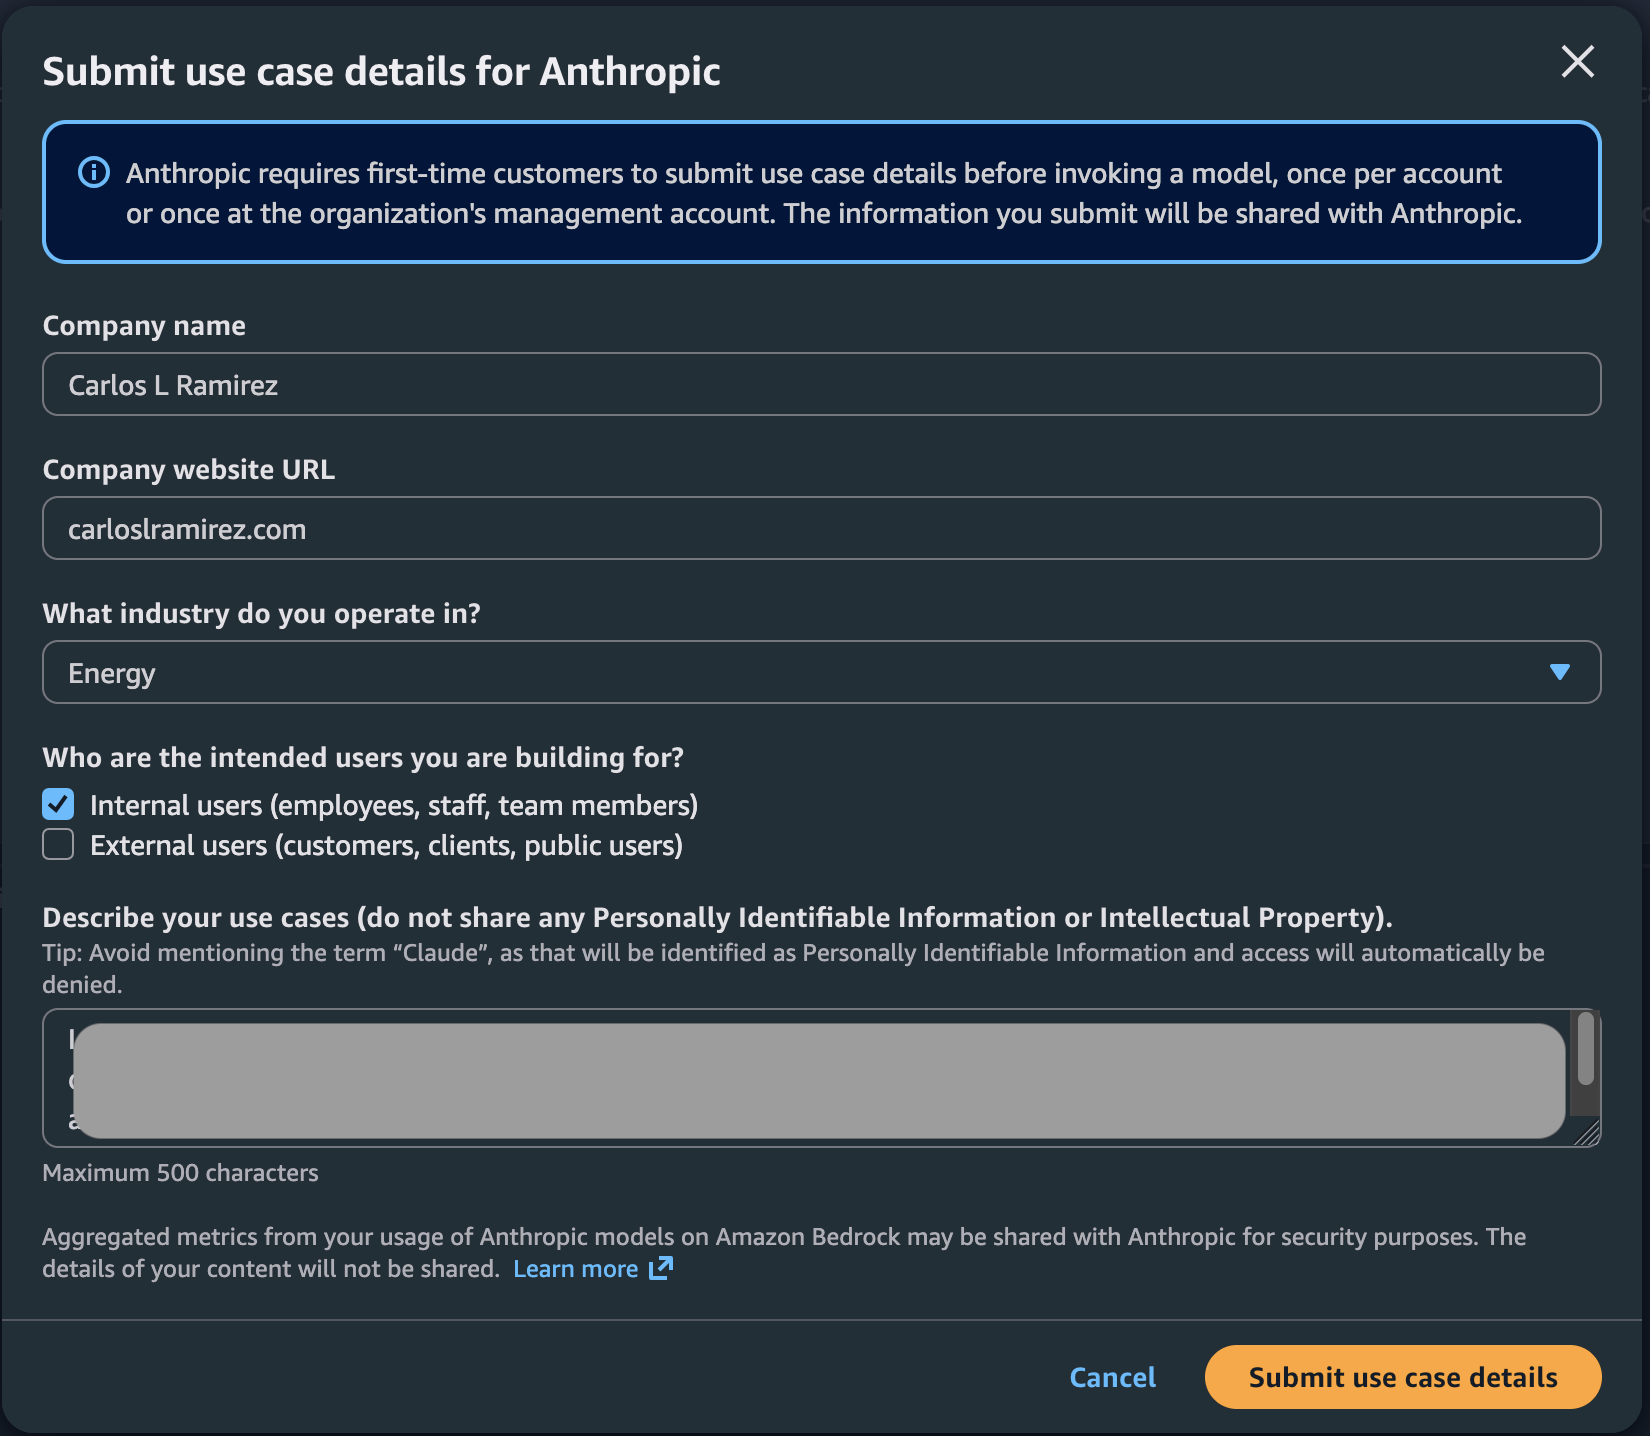This screenshot has width=1650, height=1436.
Task: Cancel the use case submission
Action: point(1111,1377)
